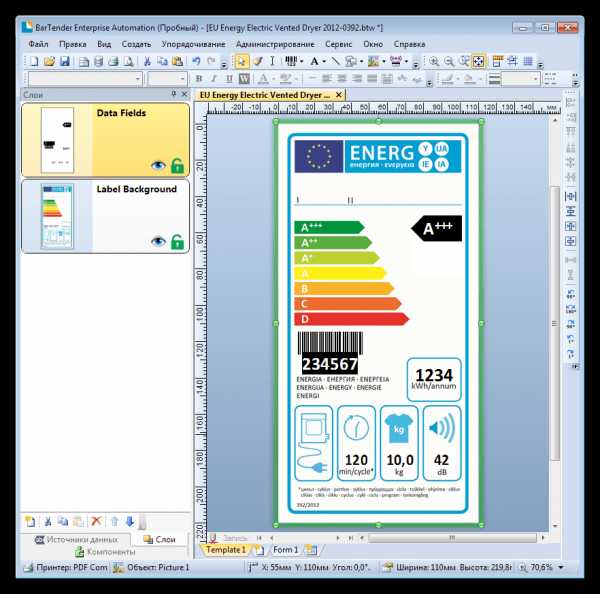Choose the text cursor tool

(272, 61)
